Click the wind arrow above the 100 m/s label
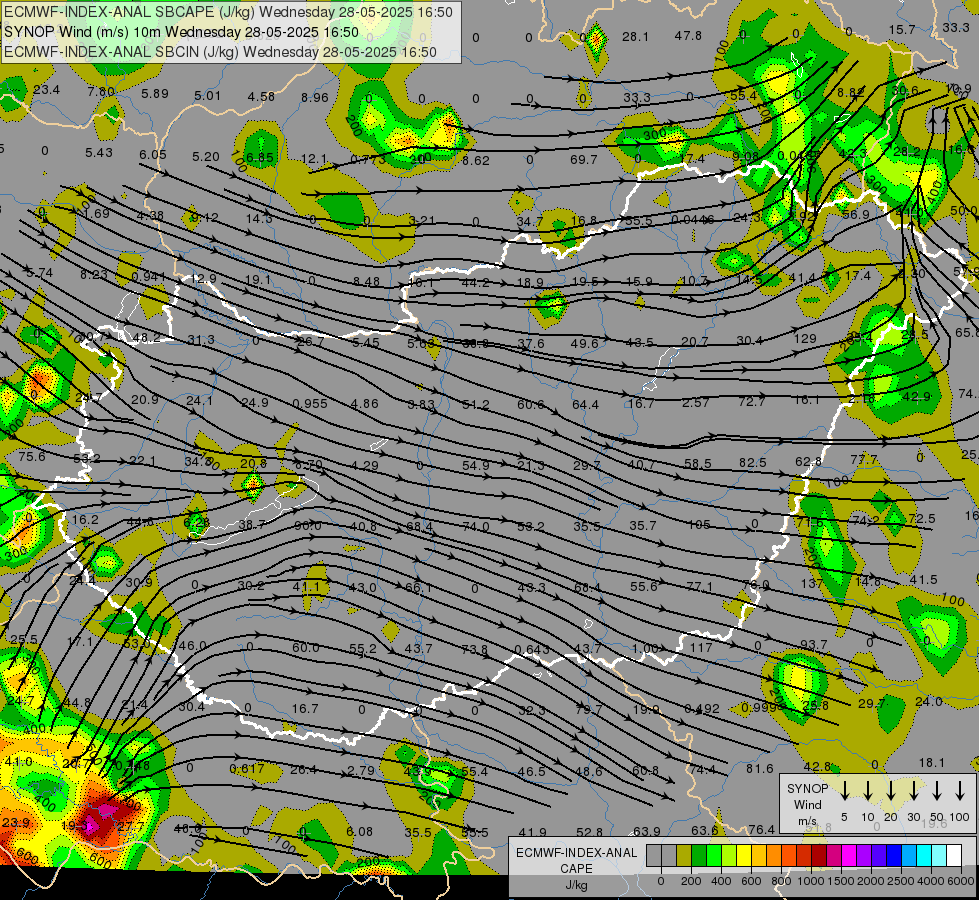Viewport: 979px width, 900px height. coord(960,791)
